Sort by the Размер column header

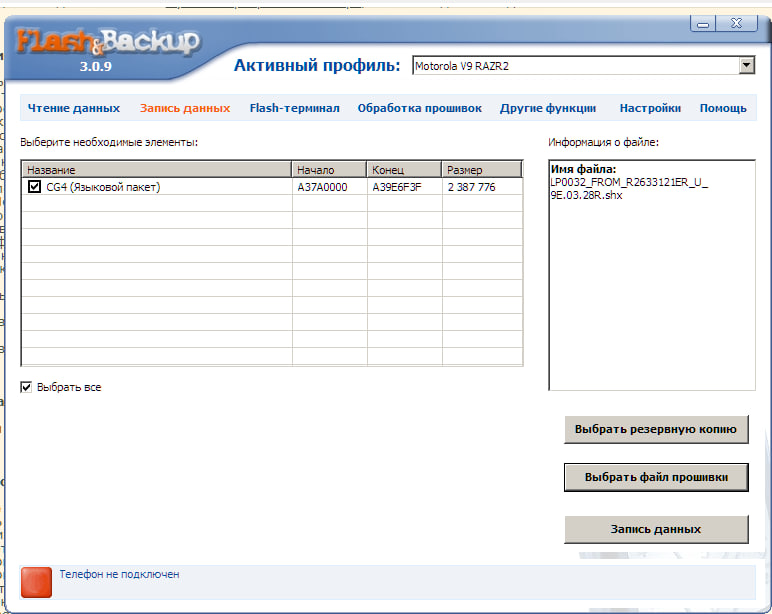481,170
